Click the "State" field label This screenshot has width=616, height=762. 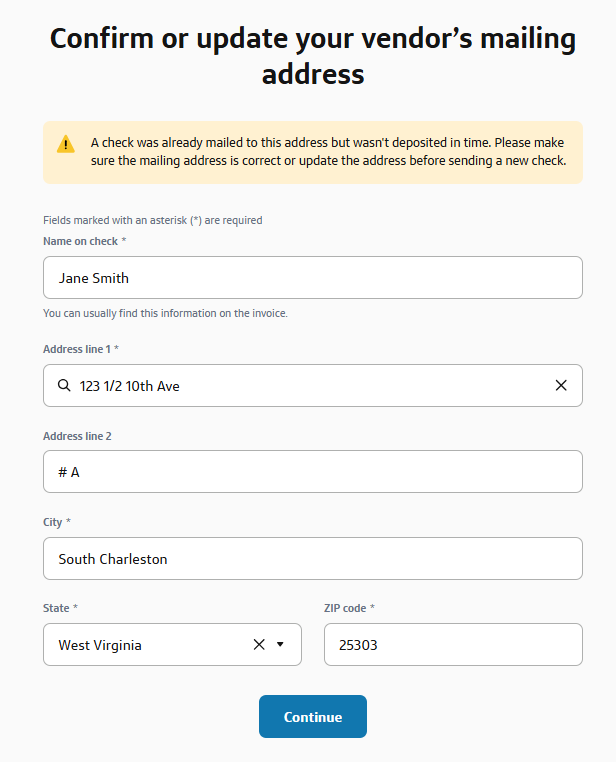click(56, 608)
